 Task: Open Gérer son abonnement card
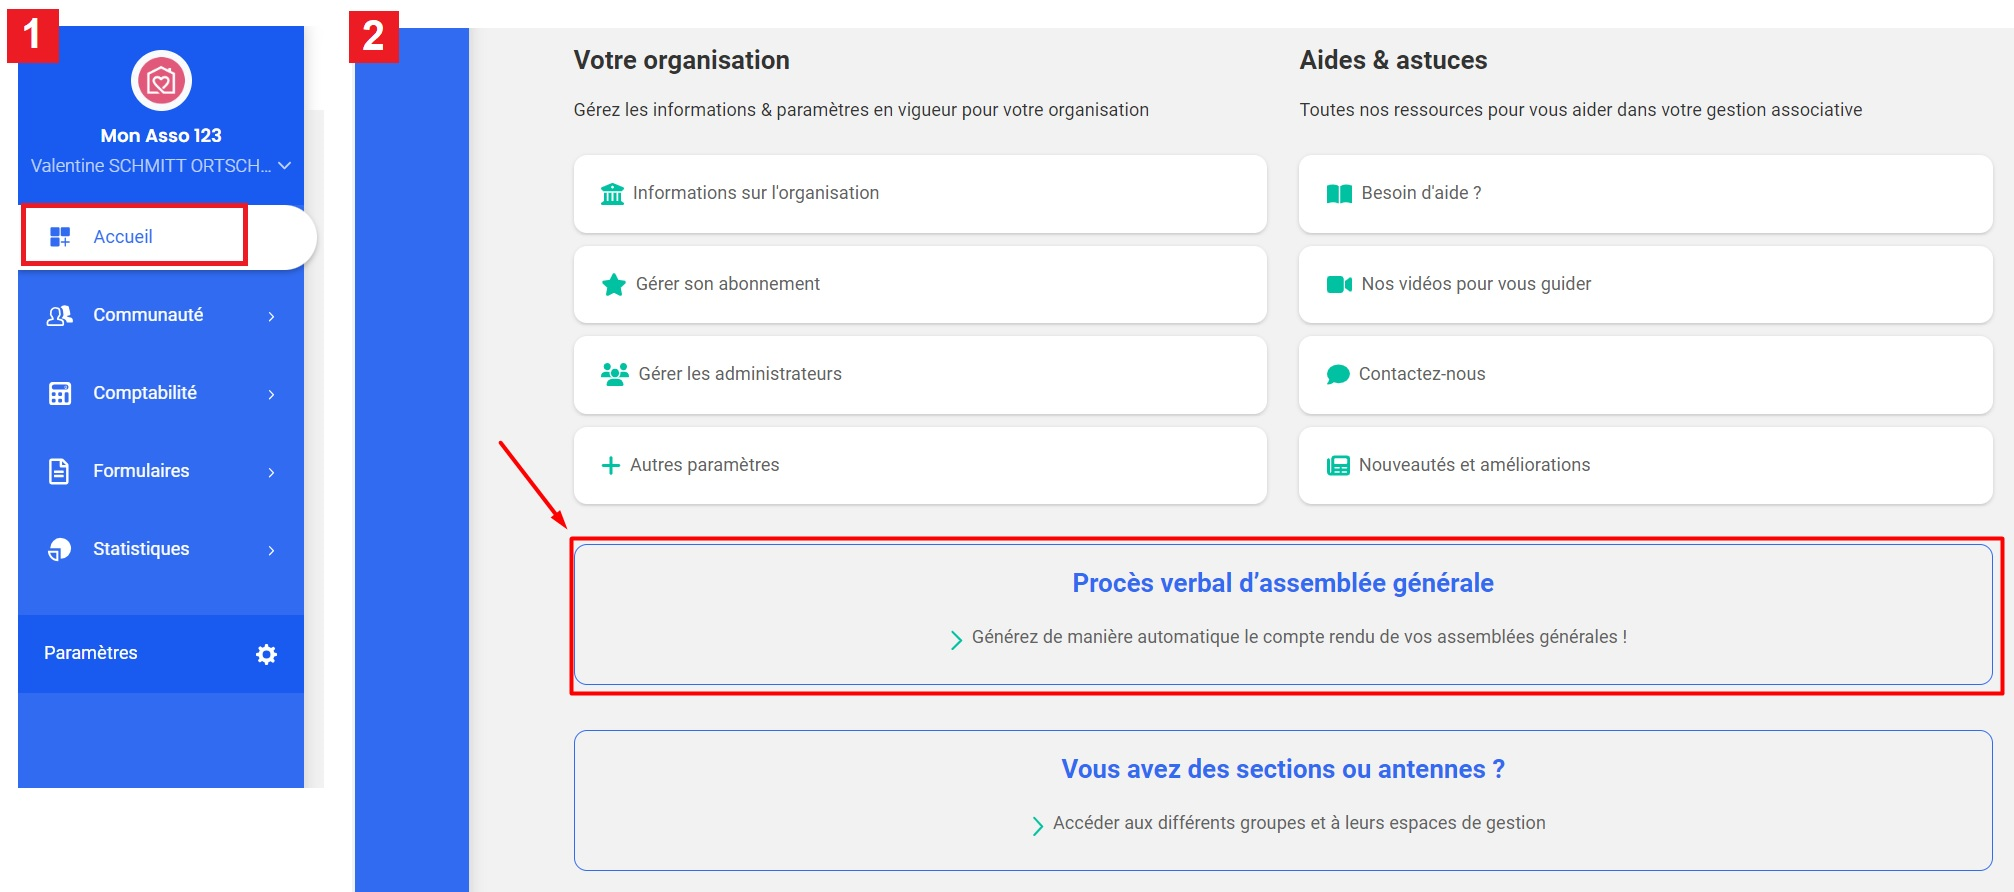[920, 284]
